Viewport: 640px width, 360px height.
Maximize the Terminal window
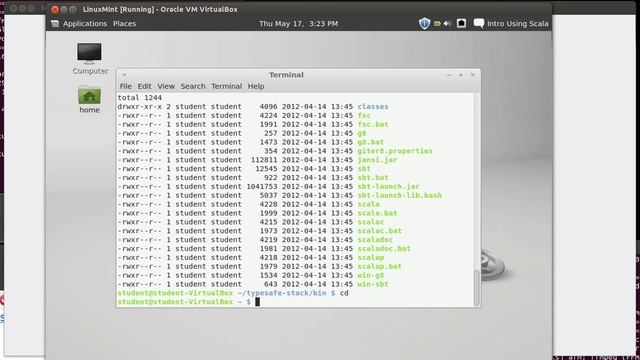coord(461,75)
